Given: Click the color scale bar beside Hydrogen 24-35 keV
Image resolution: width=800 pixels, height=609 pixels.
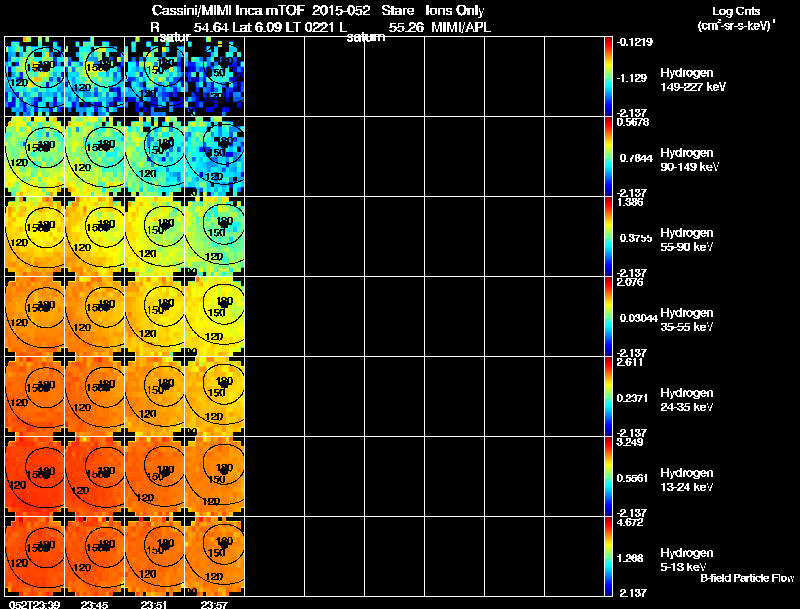Looking at the screenshot, I should (x=608, y=396).
